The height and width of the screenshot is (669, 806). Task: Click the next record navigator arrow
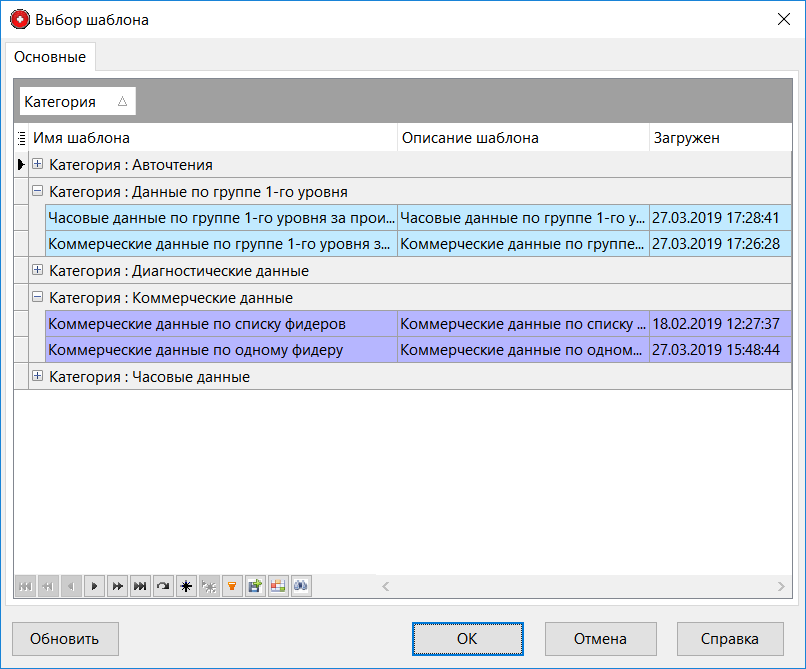point(94,587)
